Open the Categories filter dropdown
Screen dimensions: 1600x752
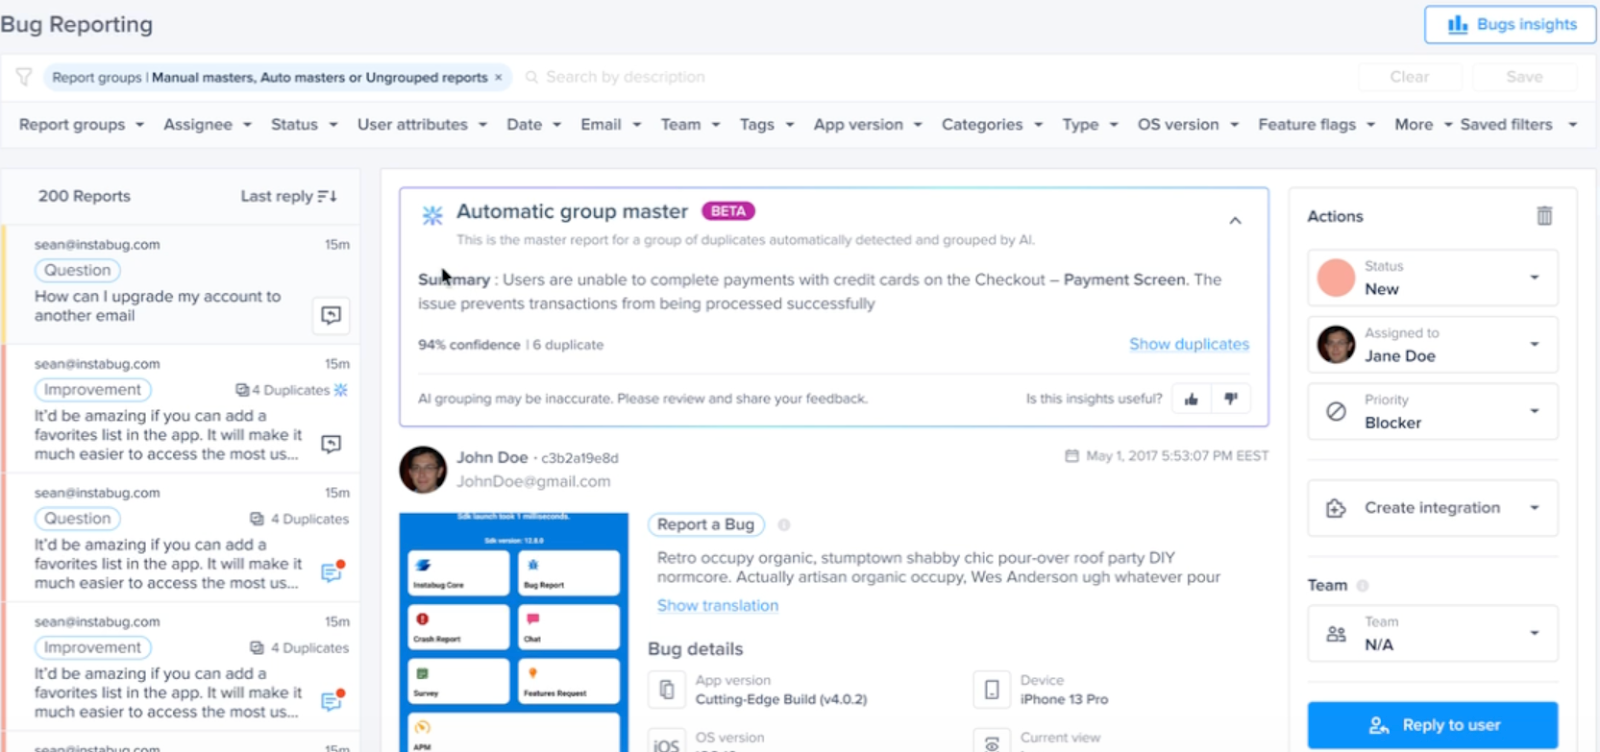pos(992,125)
